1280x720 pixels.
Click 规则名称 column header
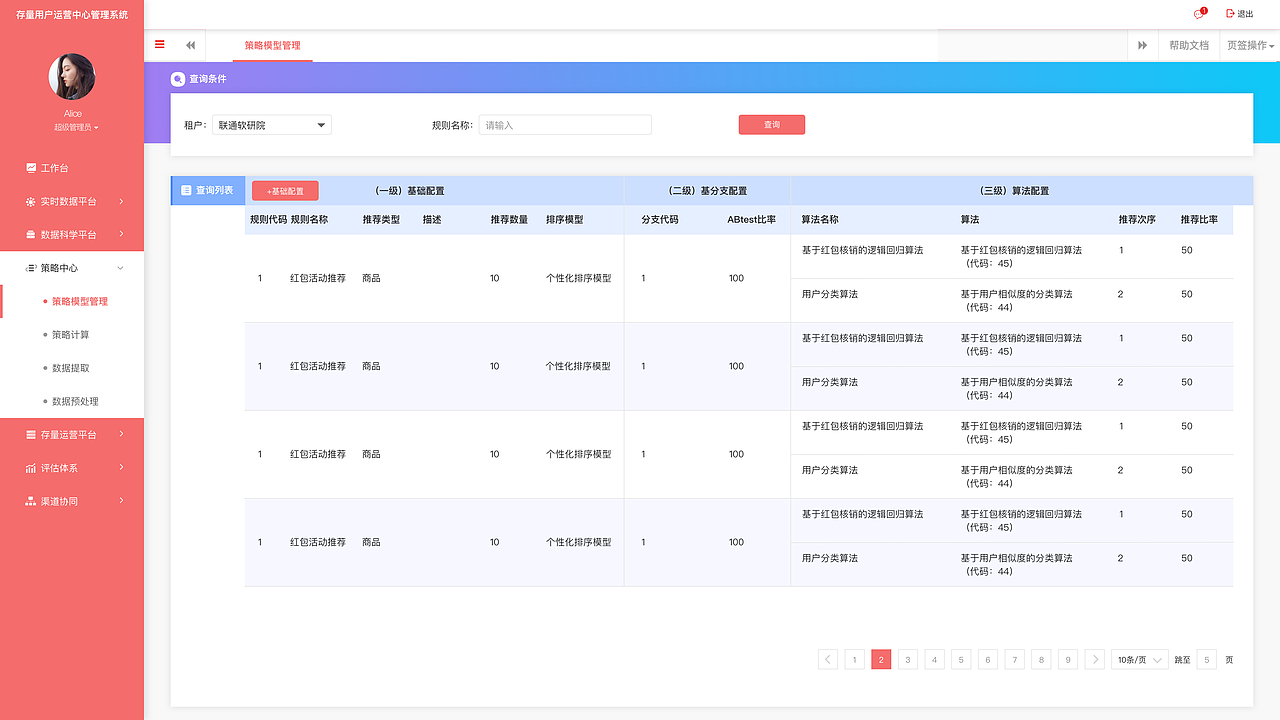click(x=309, y=219)
